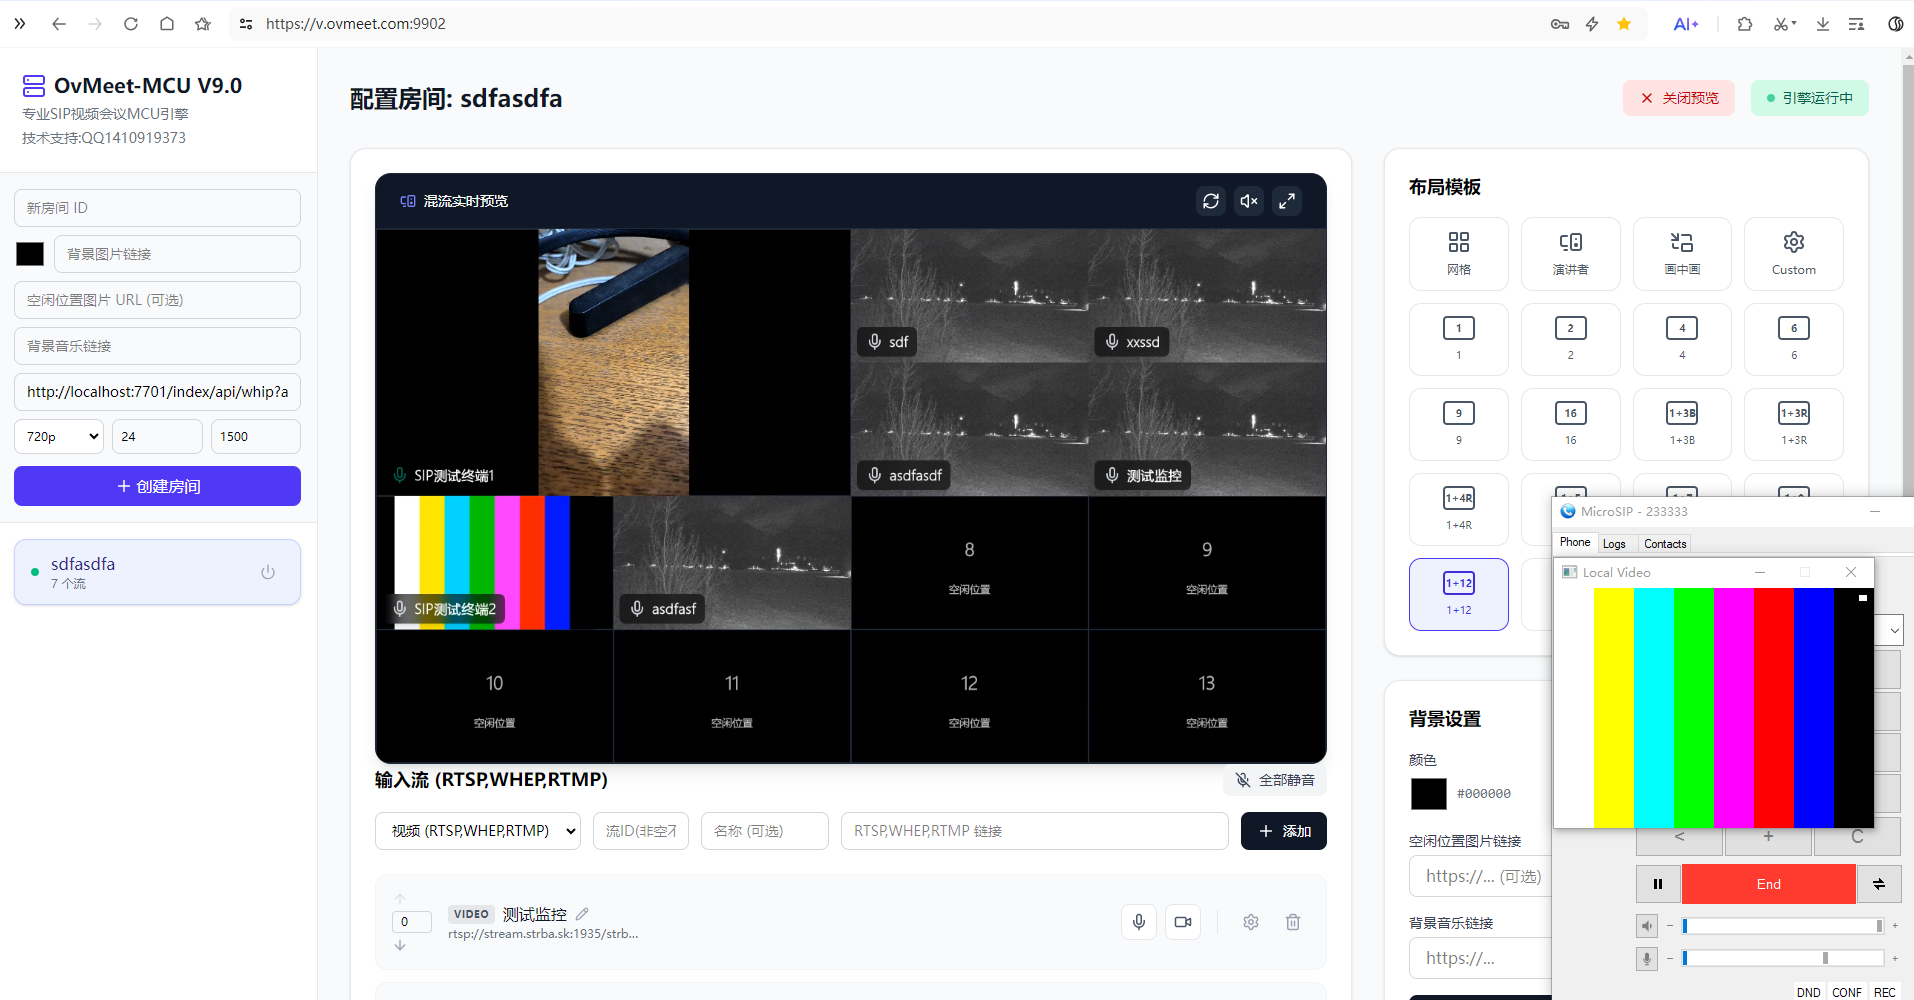Image resolution: width=1914 pixels, height=1000 pixels.
Task: Select the 演讲者 speaker layout template
Action: (1571, 254)
